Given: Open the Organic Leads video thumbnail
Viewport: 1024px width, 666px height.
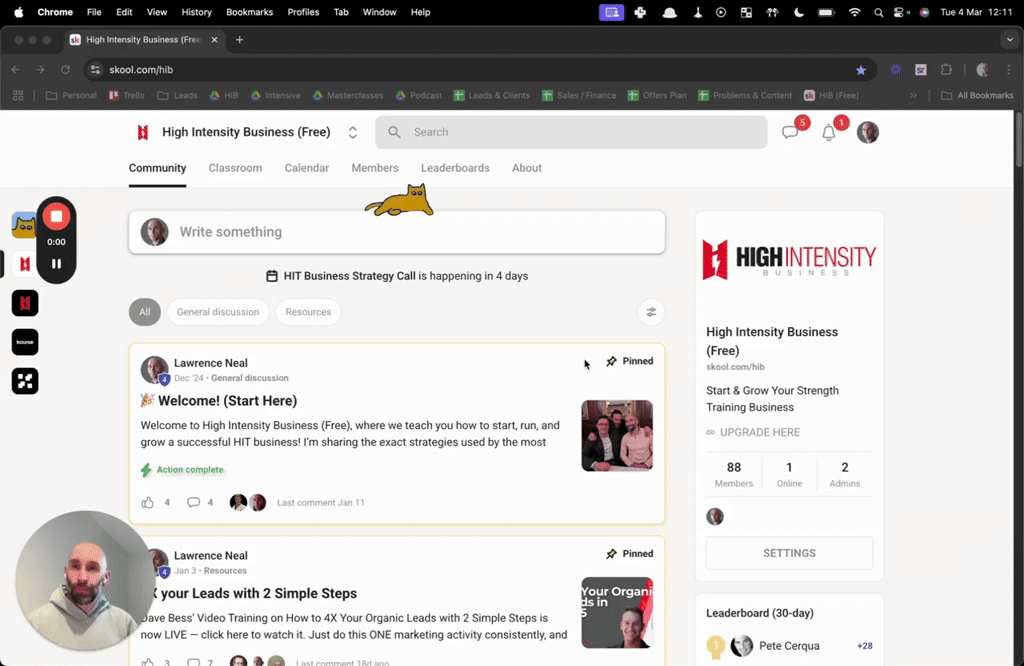Looking at the screenshot, I should 617,612.
